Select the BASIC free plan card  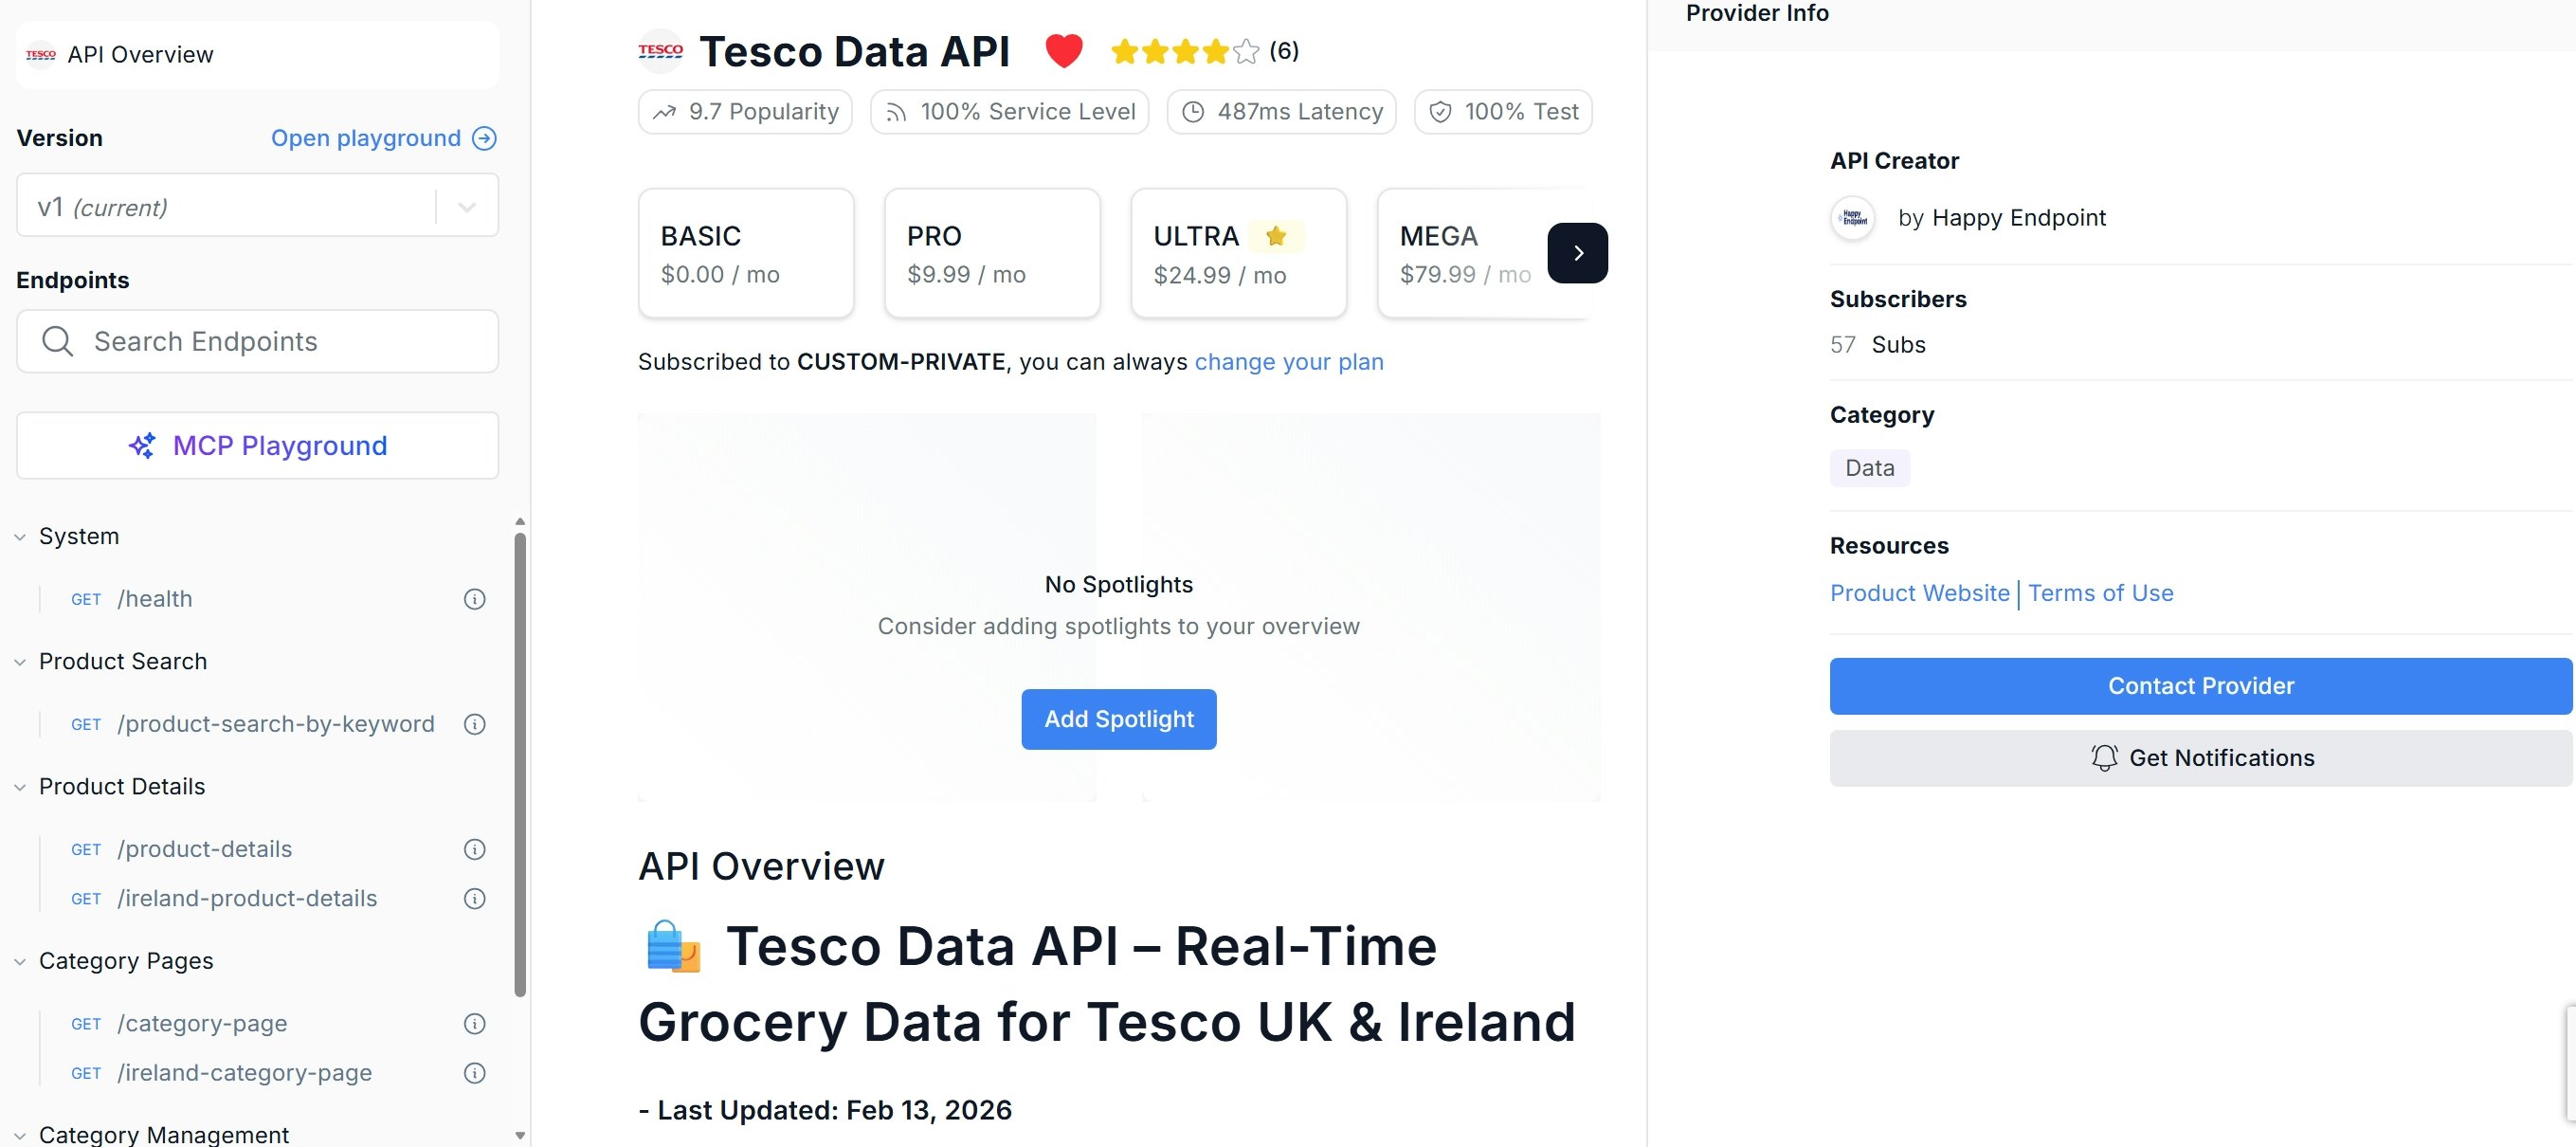point(746,253)
